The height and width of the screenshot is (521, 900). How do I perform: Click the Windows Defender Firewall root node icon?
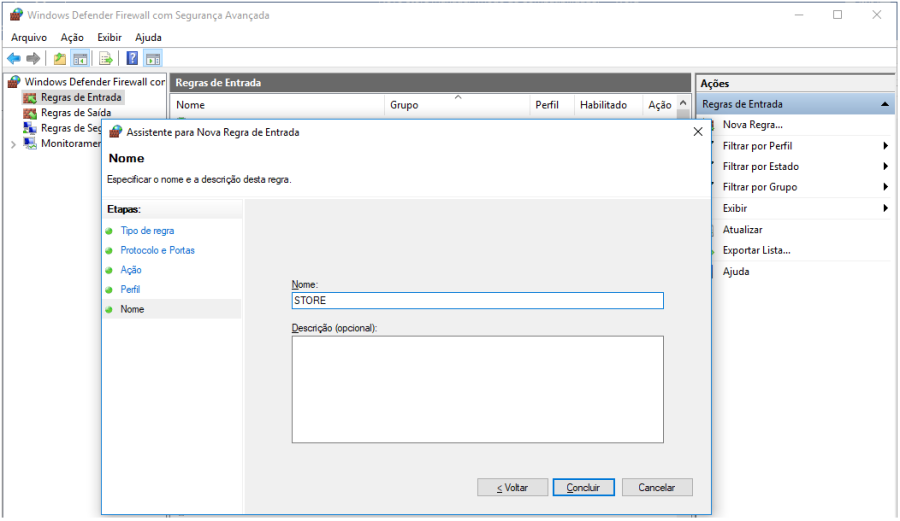click(x=15, y=82)
